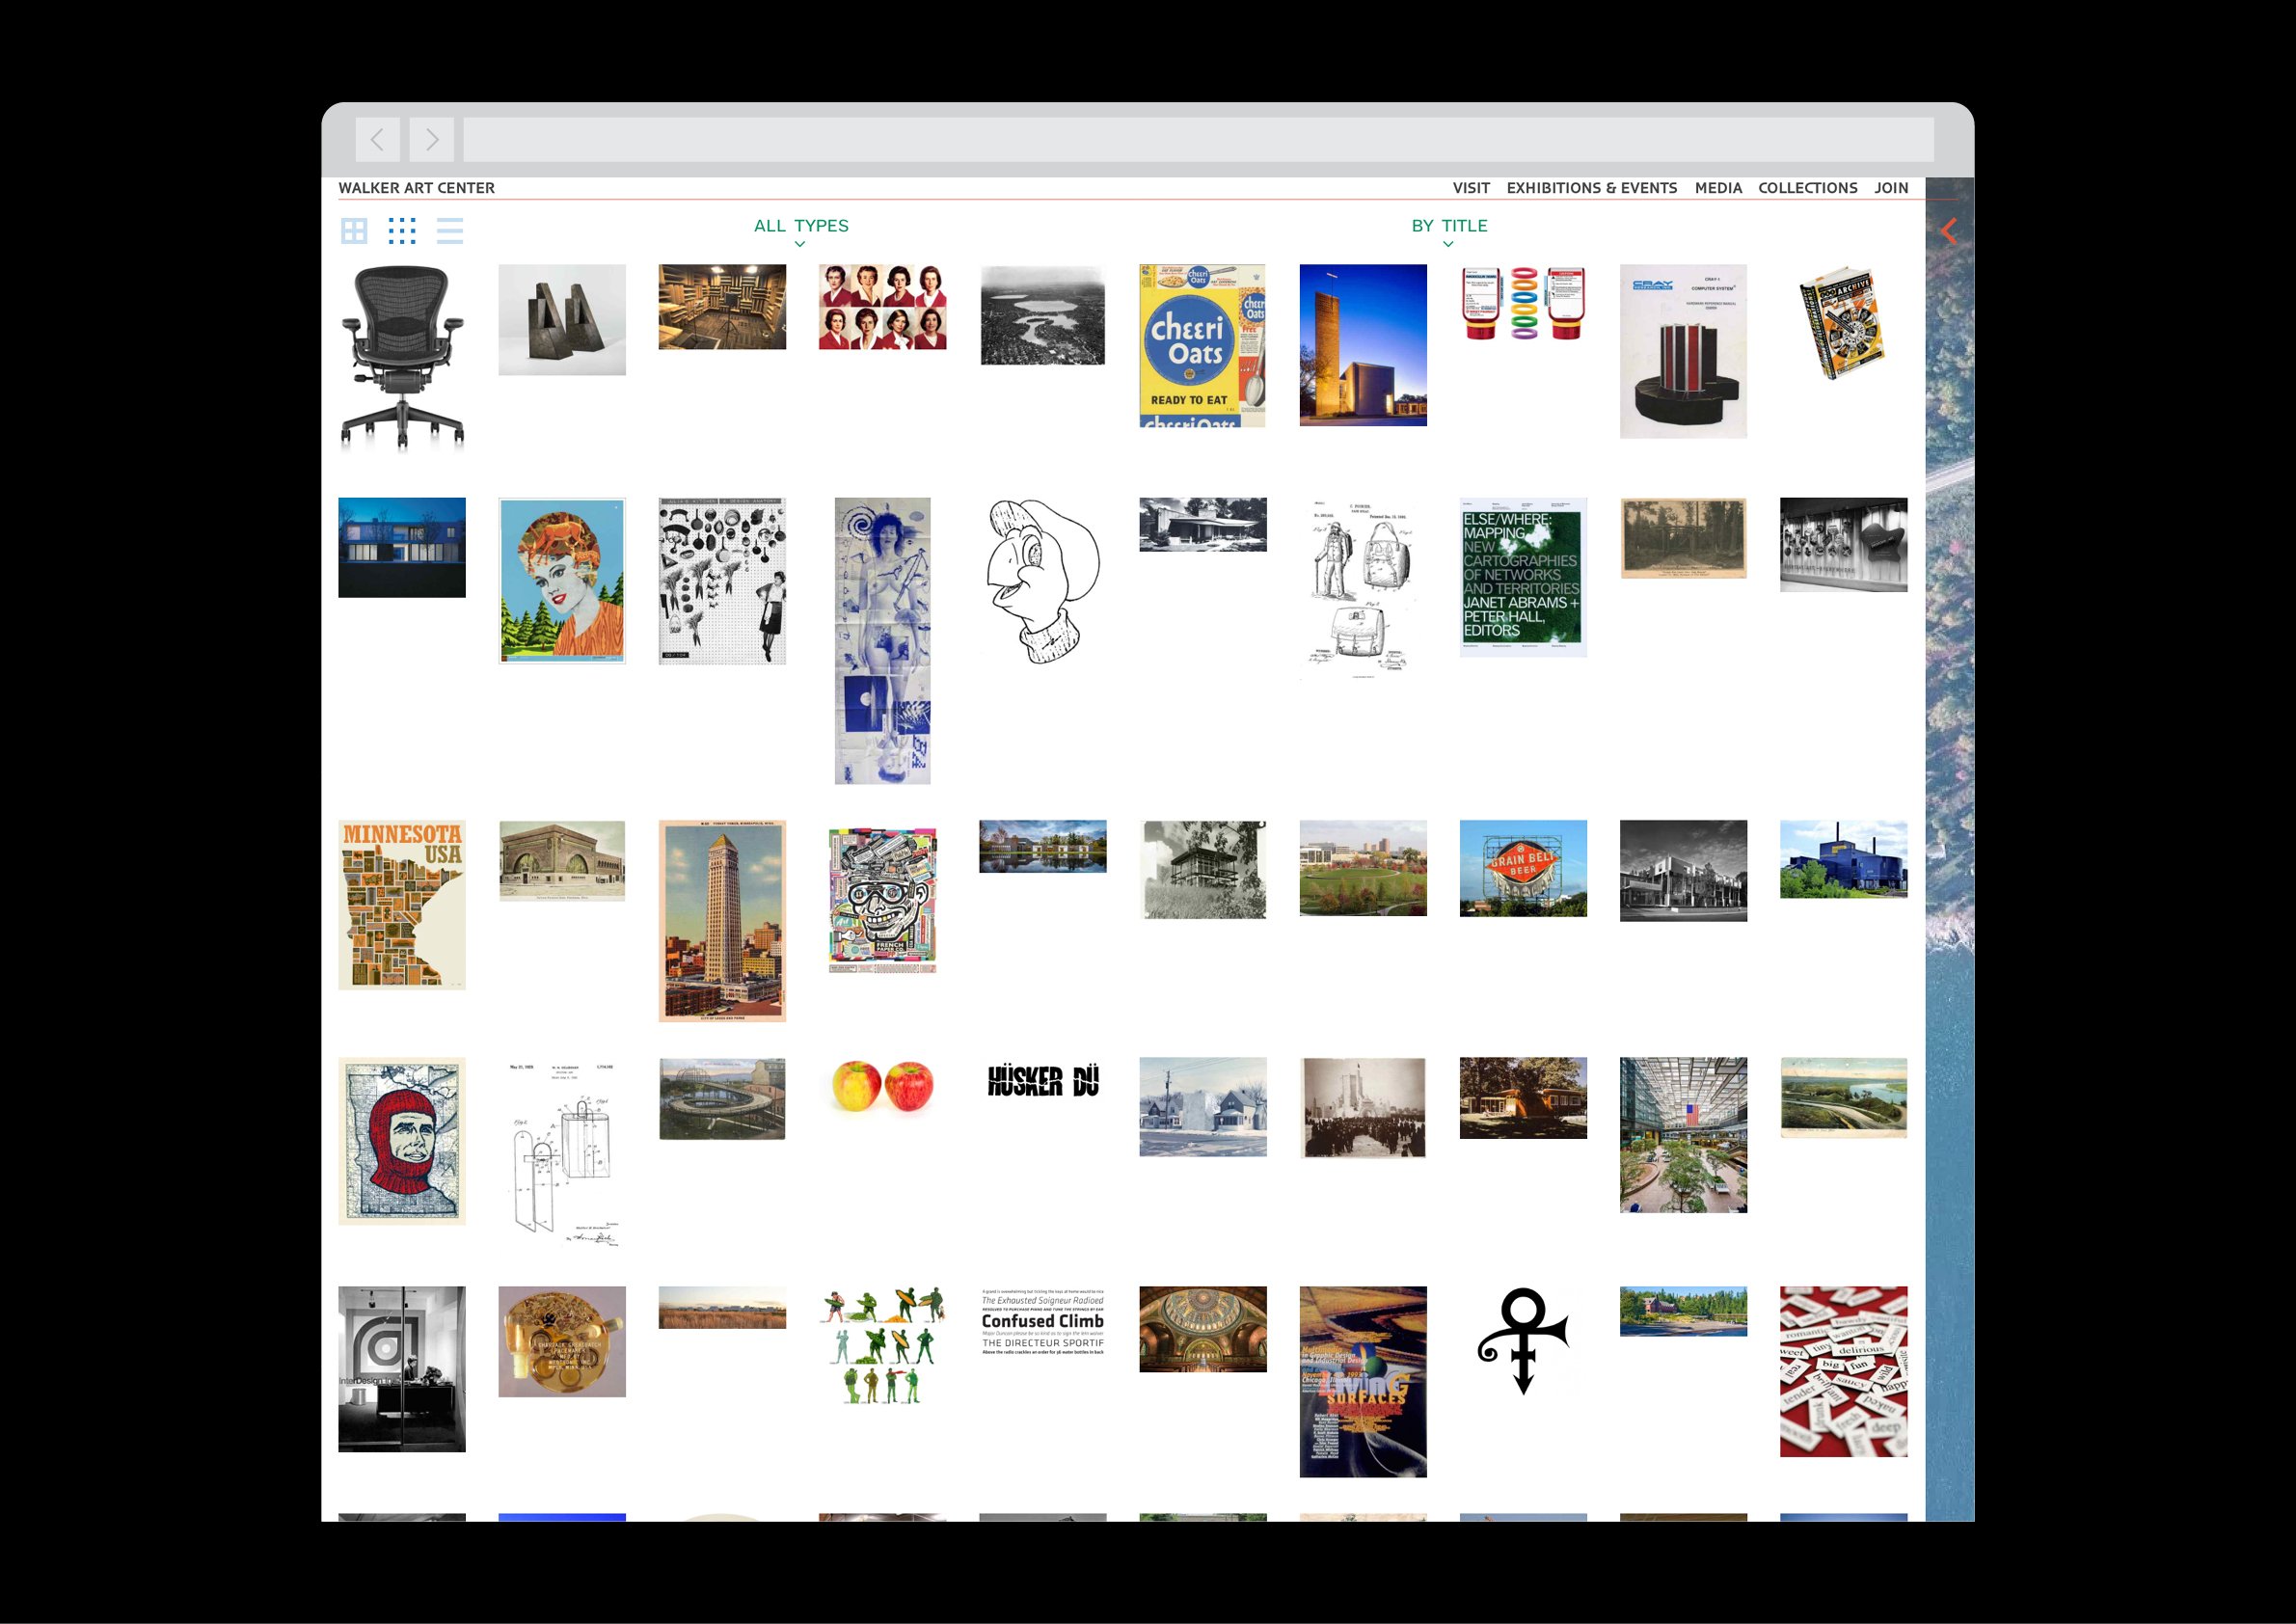Go to EXHIBITIONS & EVENTS menu

point(1591,188)
